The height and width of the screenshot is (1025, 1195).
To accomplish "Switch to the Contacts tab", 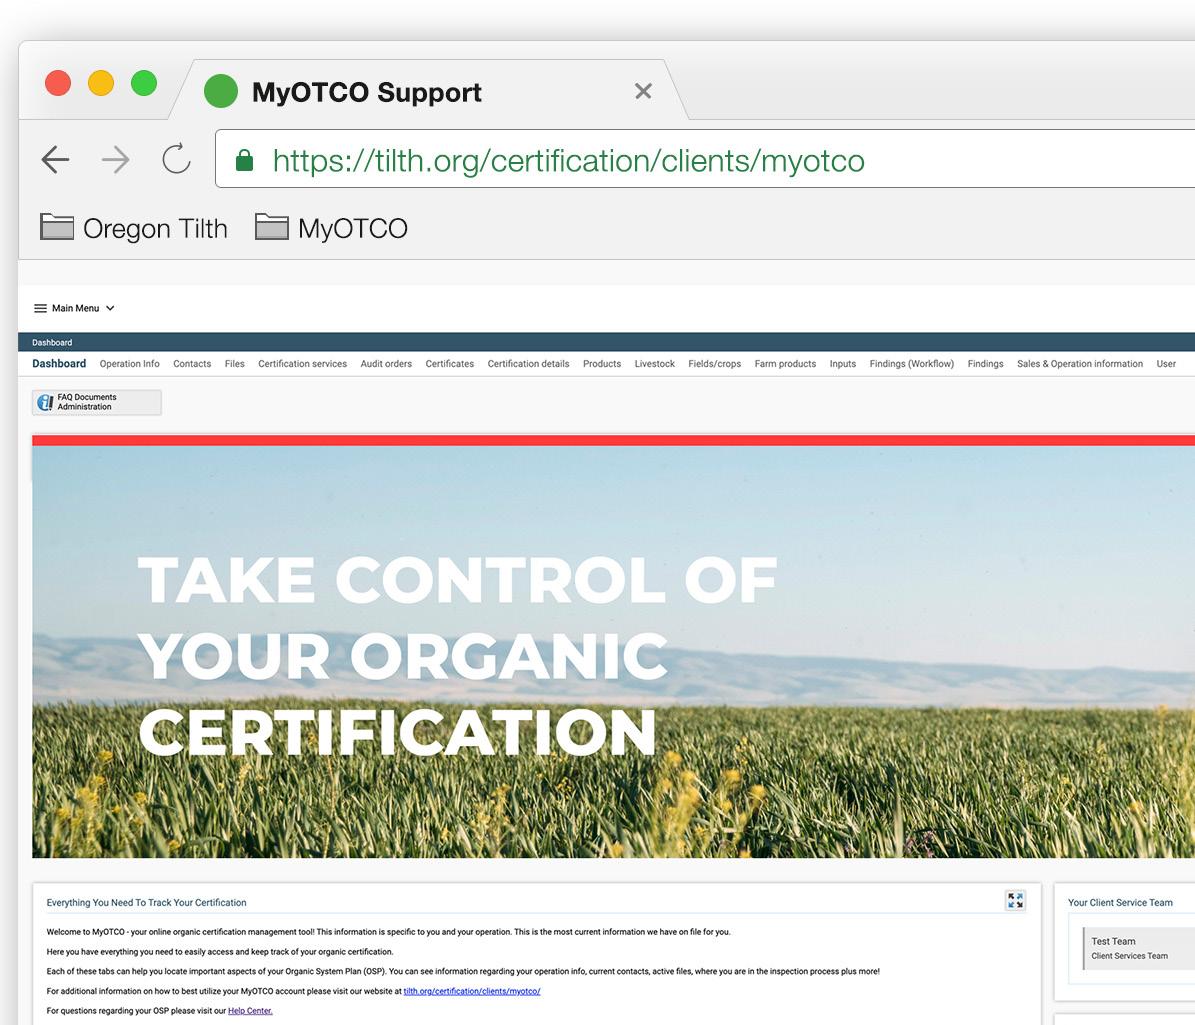I will click(x=192, y=364).
